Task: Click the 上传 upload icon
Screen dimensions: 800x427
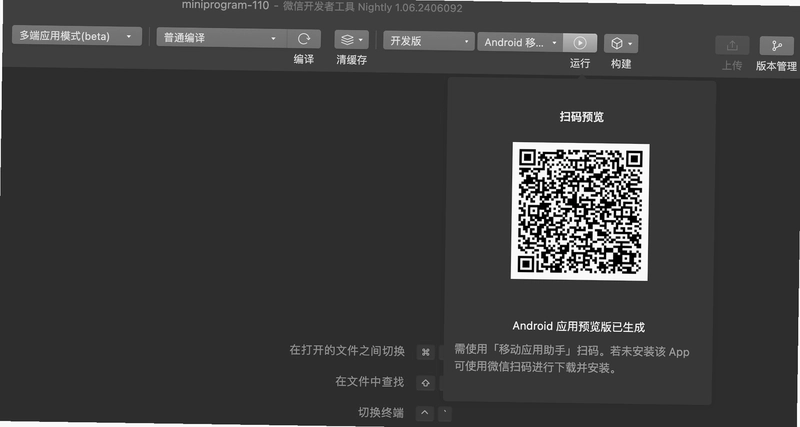Action: (x=732, y=45)
